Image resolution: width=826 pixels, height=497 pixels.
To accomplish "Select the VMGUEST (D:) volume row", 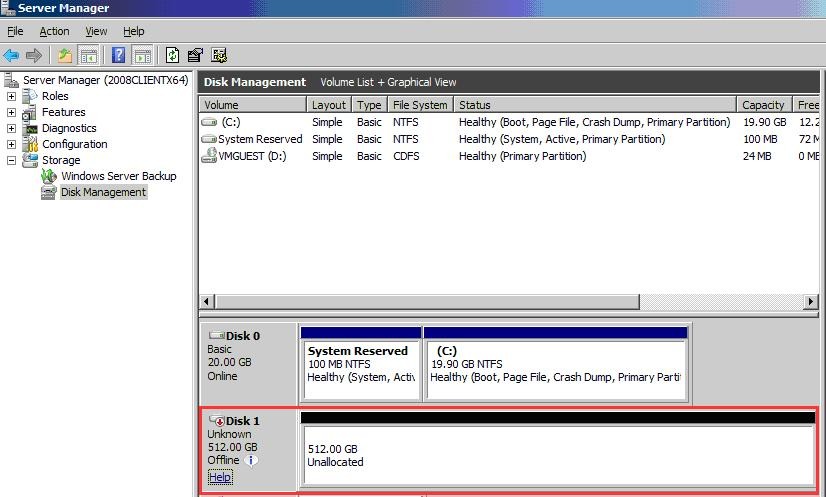I will (240, 156).
